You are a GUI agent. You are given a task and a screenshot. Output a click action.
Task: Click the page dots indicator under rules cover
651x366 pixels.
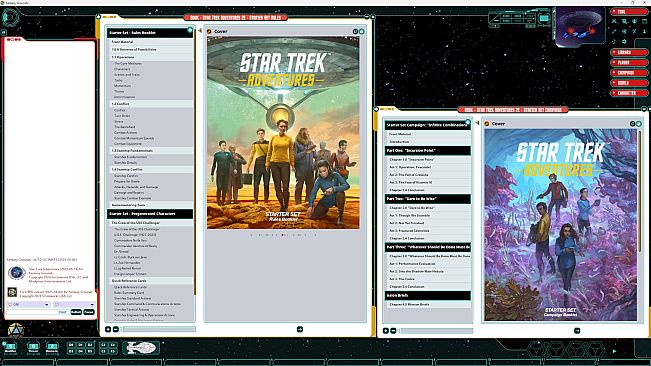tap(283, 235)
